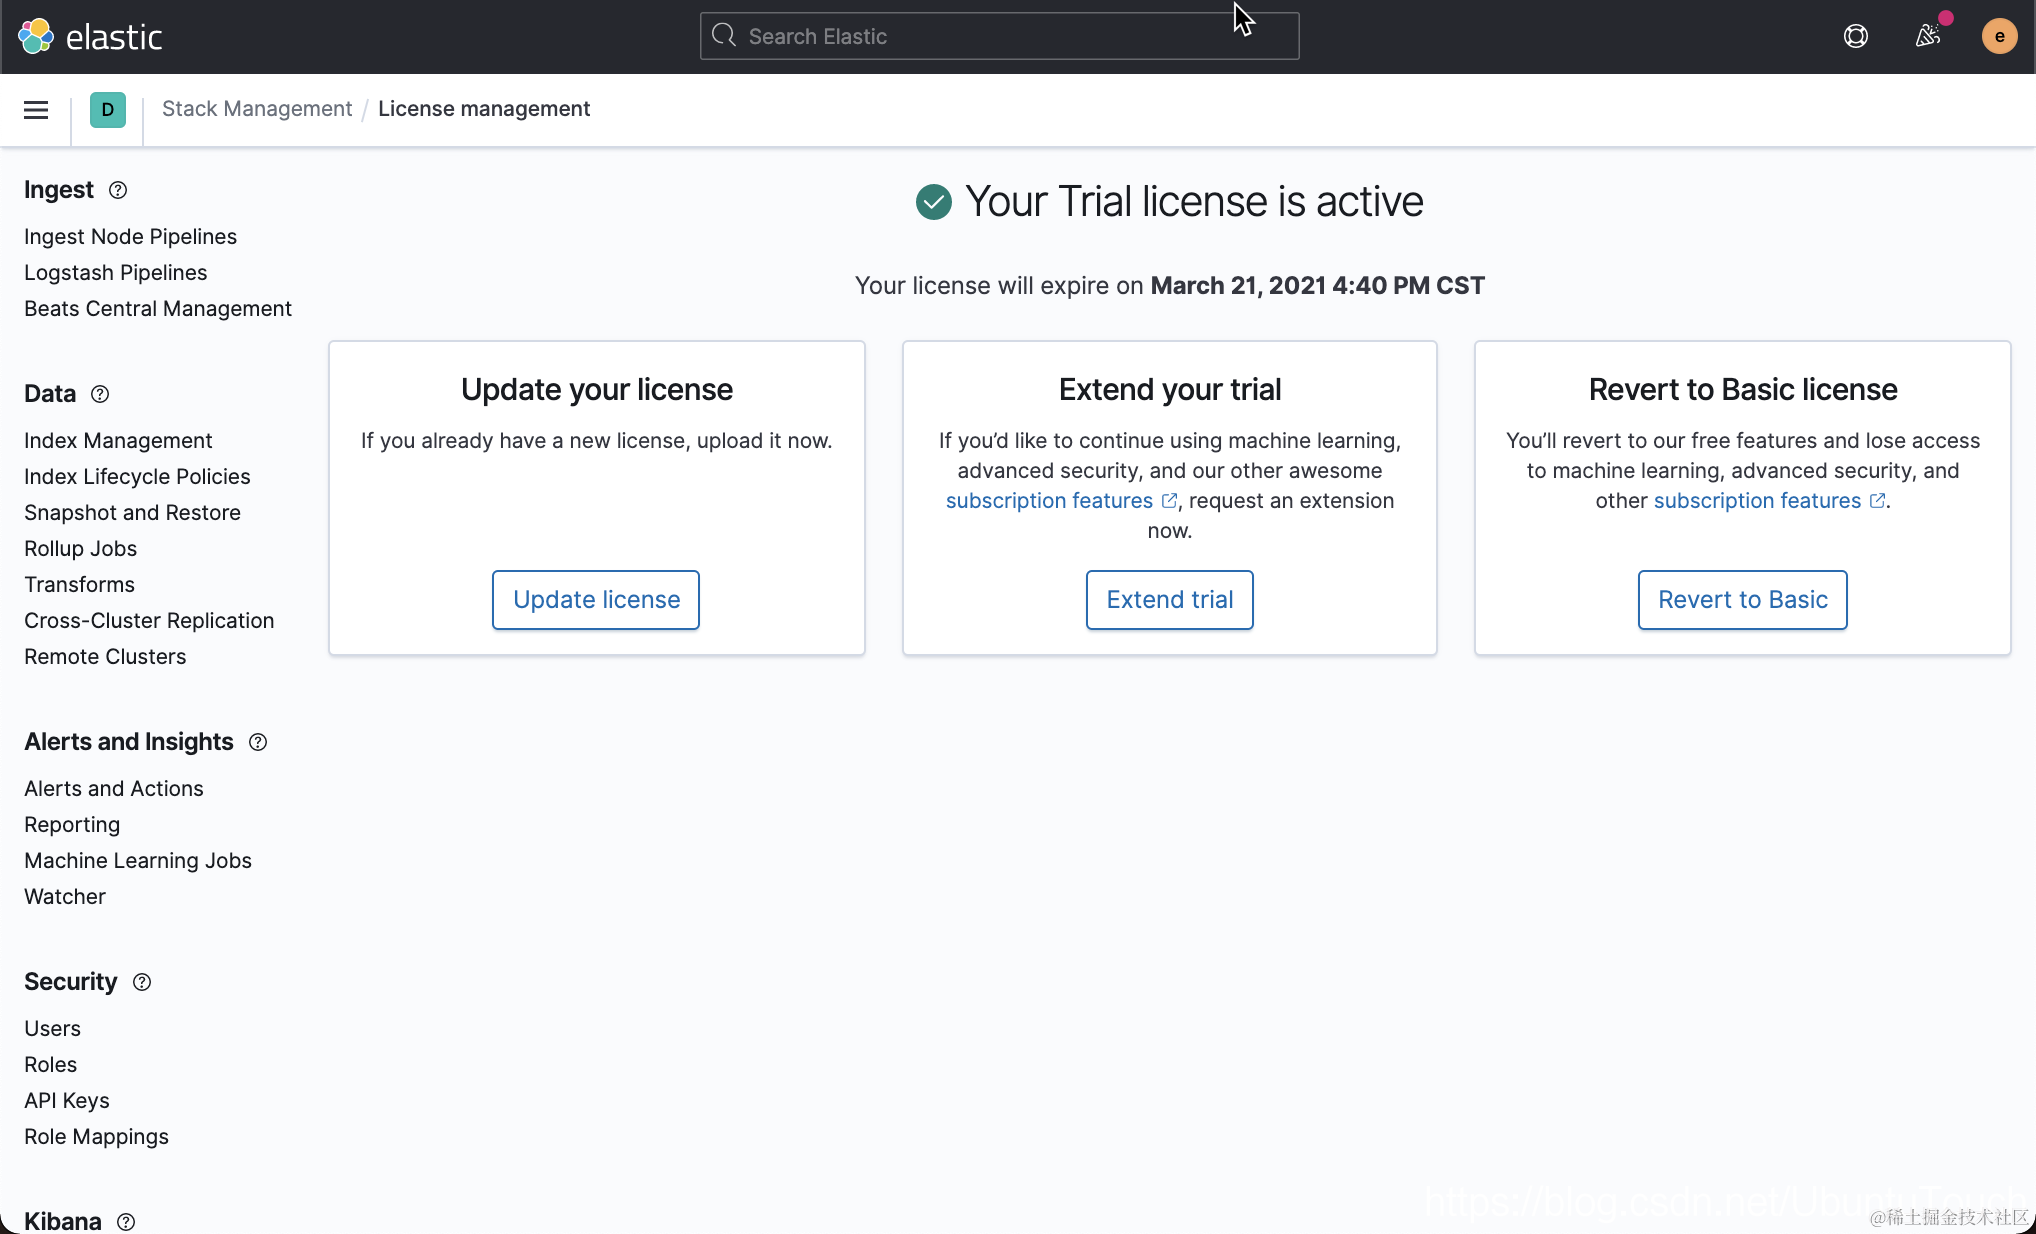Click the Search Elastic field
The width and height of the screenshot is (2036, 1234).
(1000, 37)
